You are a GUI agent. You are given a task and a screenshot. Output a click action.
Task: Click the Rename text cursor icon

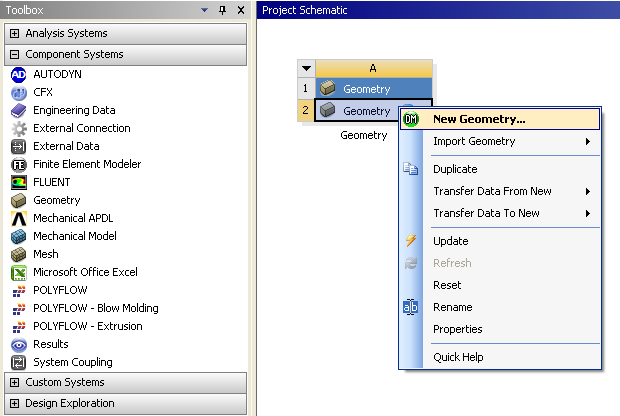pyautogui.click(x=410, y=307)
